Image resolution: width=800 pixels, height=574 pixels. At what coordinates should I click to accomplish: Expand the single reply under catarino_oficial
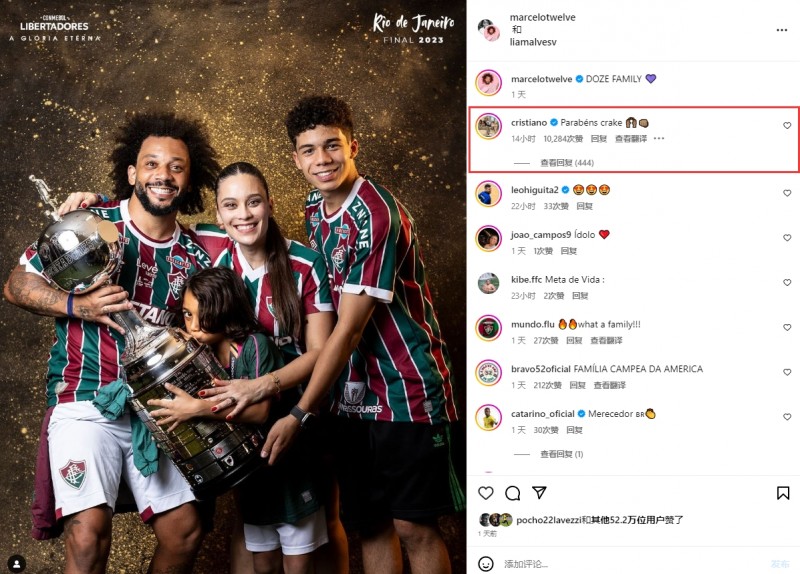coord(562,454)
